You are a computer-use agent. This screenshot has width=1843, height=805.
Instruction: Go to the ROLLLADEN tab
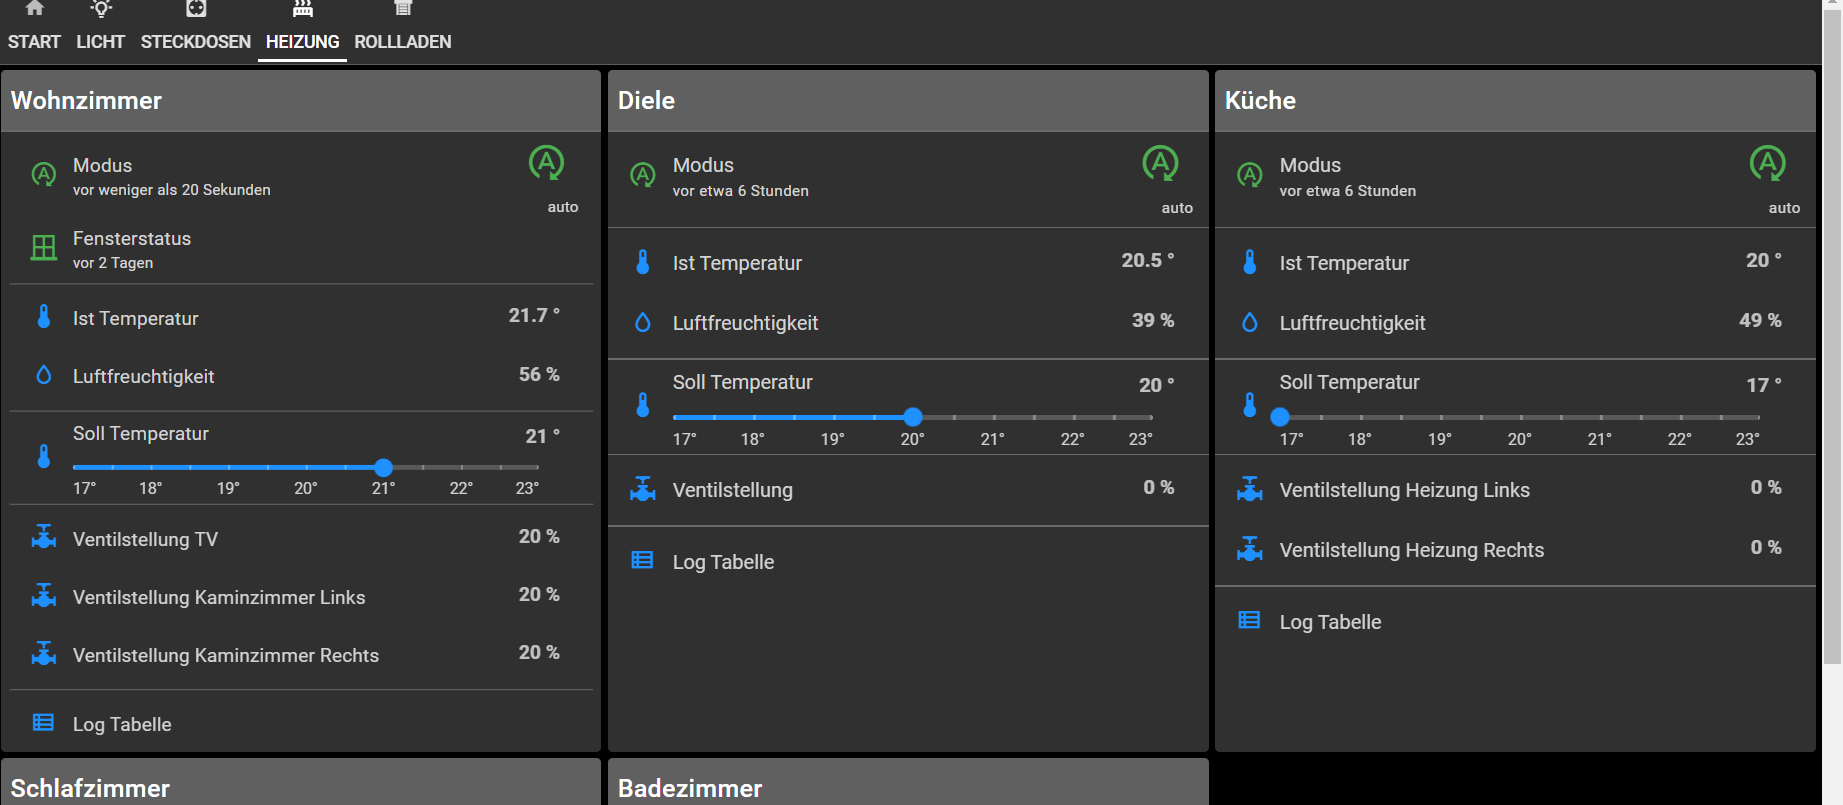click(x=403, y=30)
